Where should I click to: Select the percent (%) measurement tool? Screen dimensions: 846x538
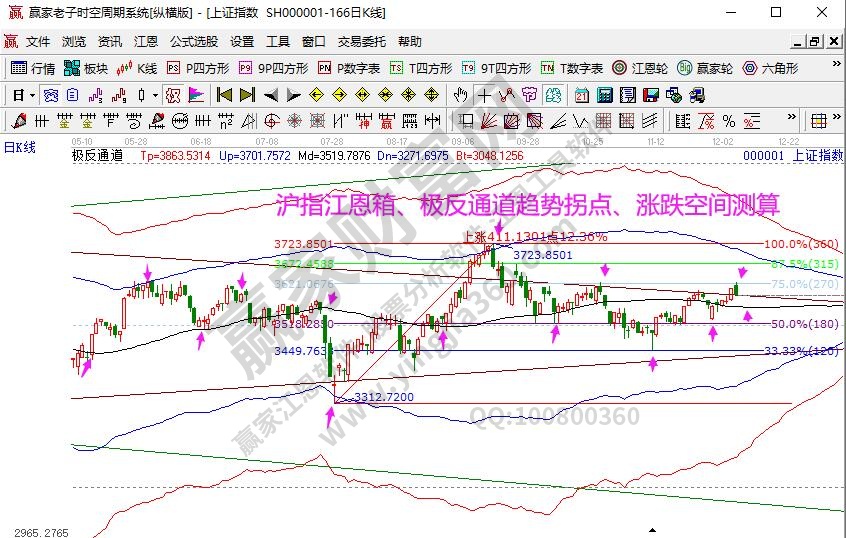[x=728, y=121]
